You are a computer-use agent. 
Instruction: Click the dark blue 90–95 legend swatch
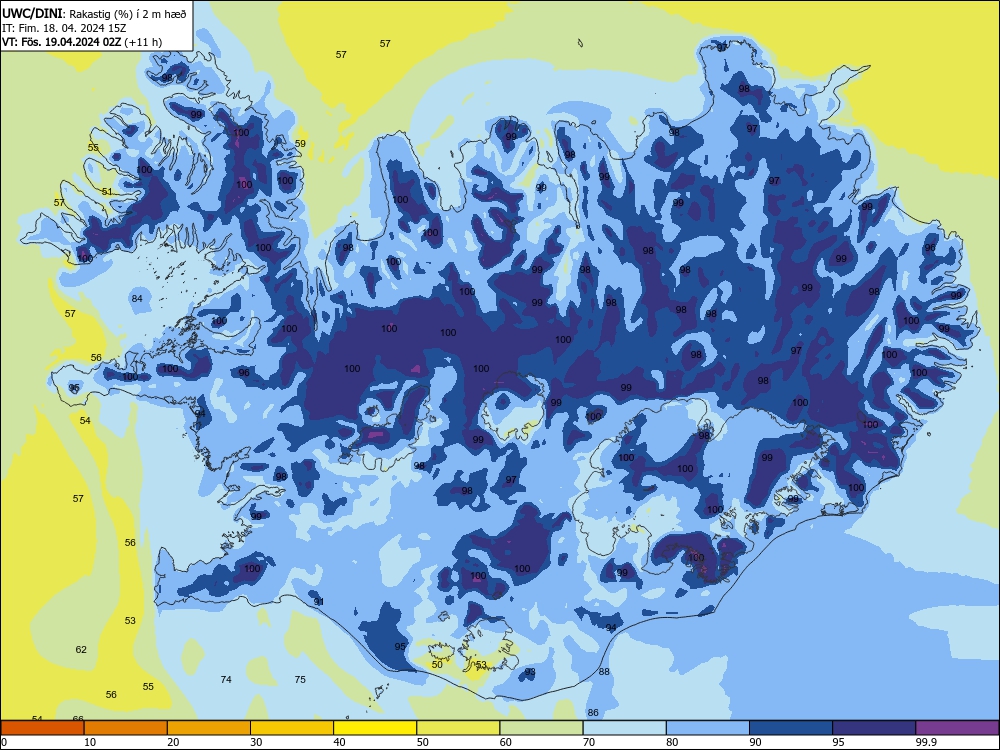pyautogui.click(x=791, y=728)
